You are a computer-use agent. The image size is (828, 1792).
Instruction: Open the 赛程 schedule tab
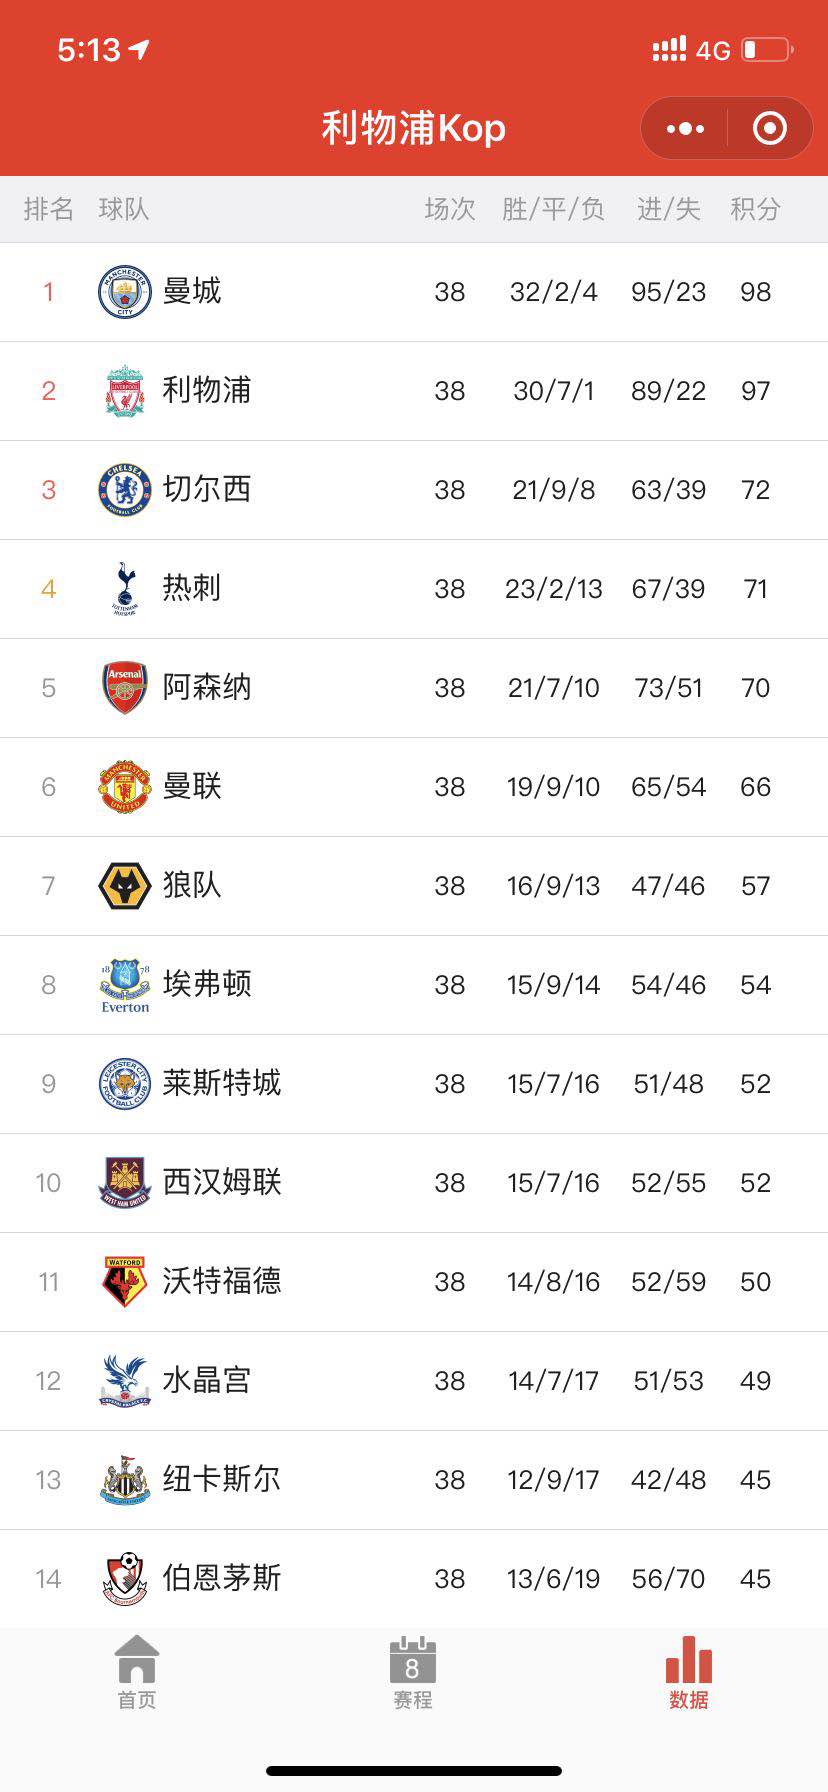tap(412, 1674)
